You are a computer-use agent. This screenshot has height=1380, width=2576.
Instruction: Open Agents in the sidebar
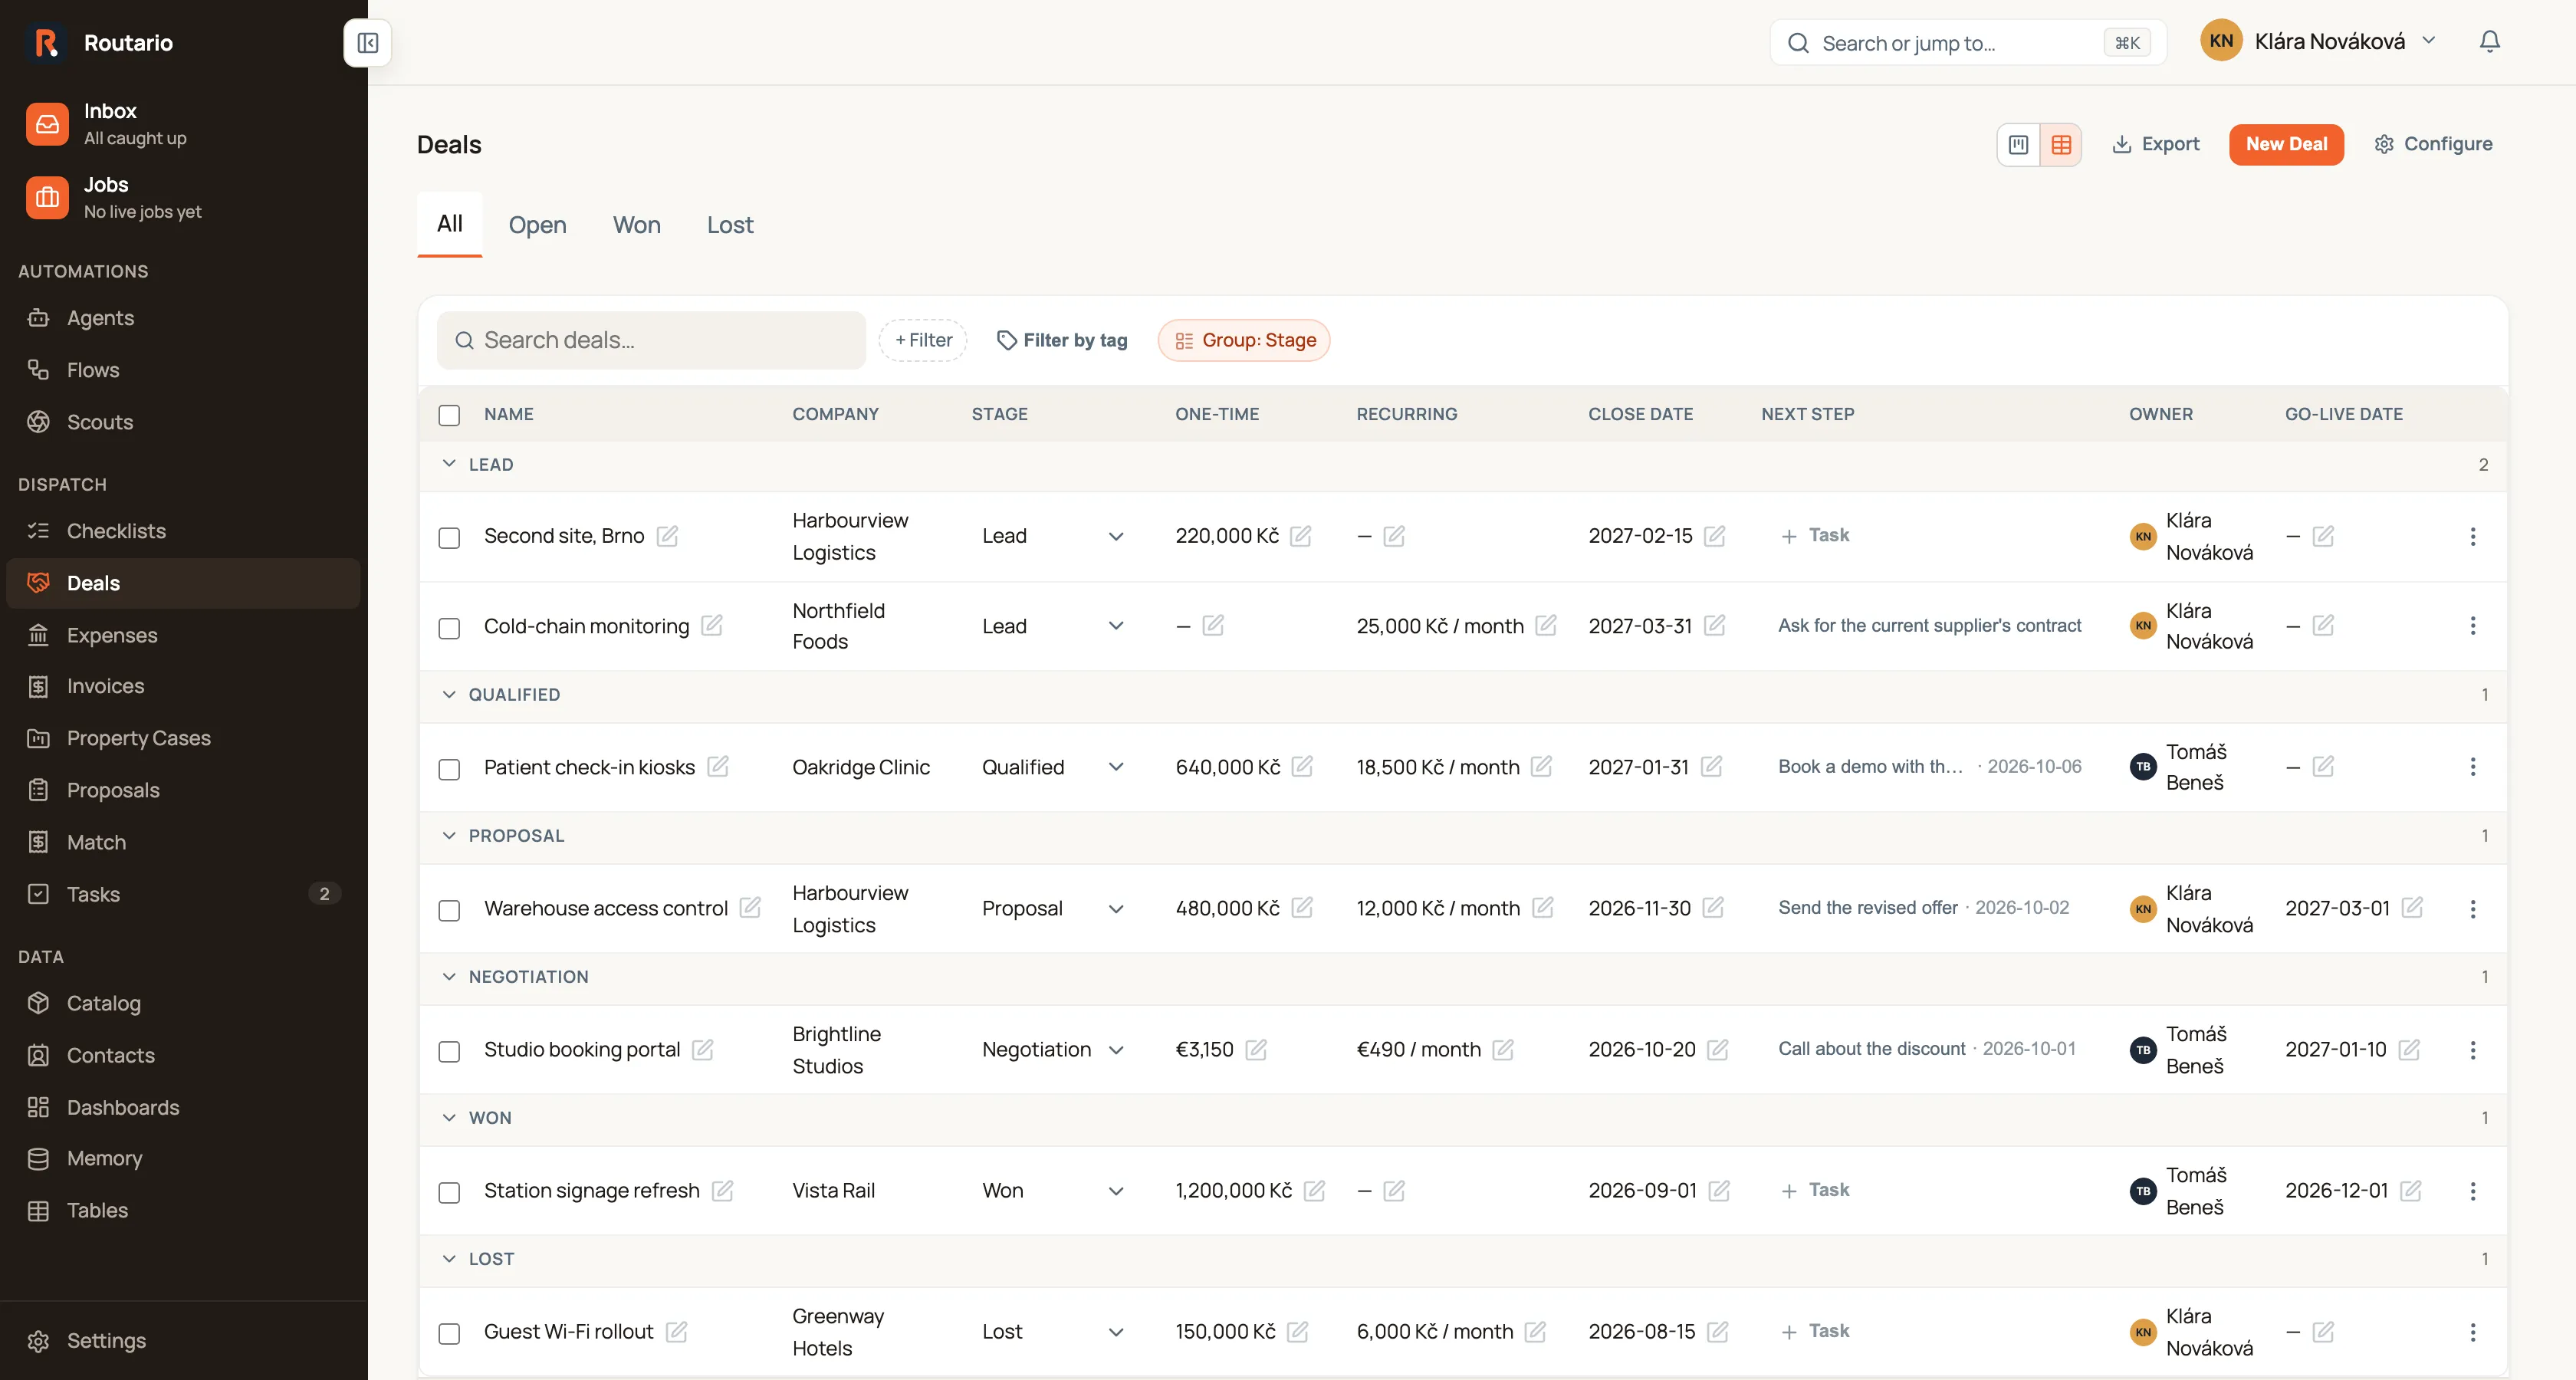click(x=183, y=318)
